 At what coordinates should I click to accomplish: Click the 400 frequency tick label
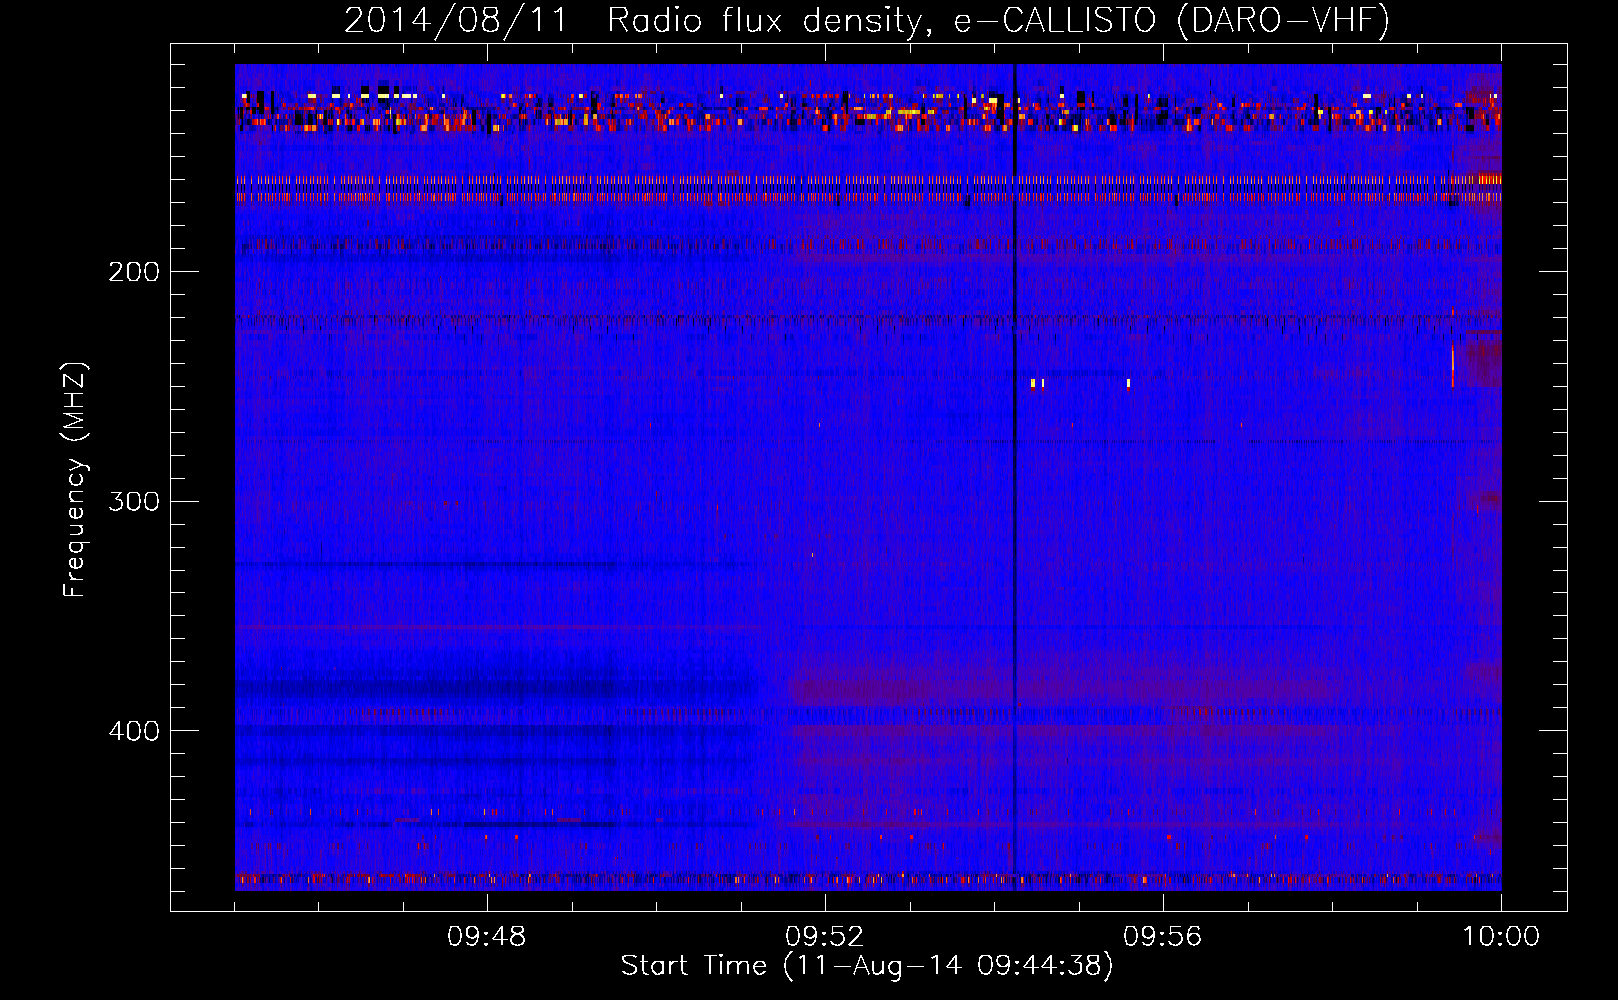click(134, 731)
